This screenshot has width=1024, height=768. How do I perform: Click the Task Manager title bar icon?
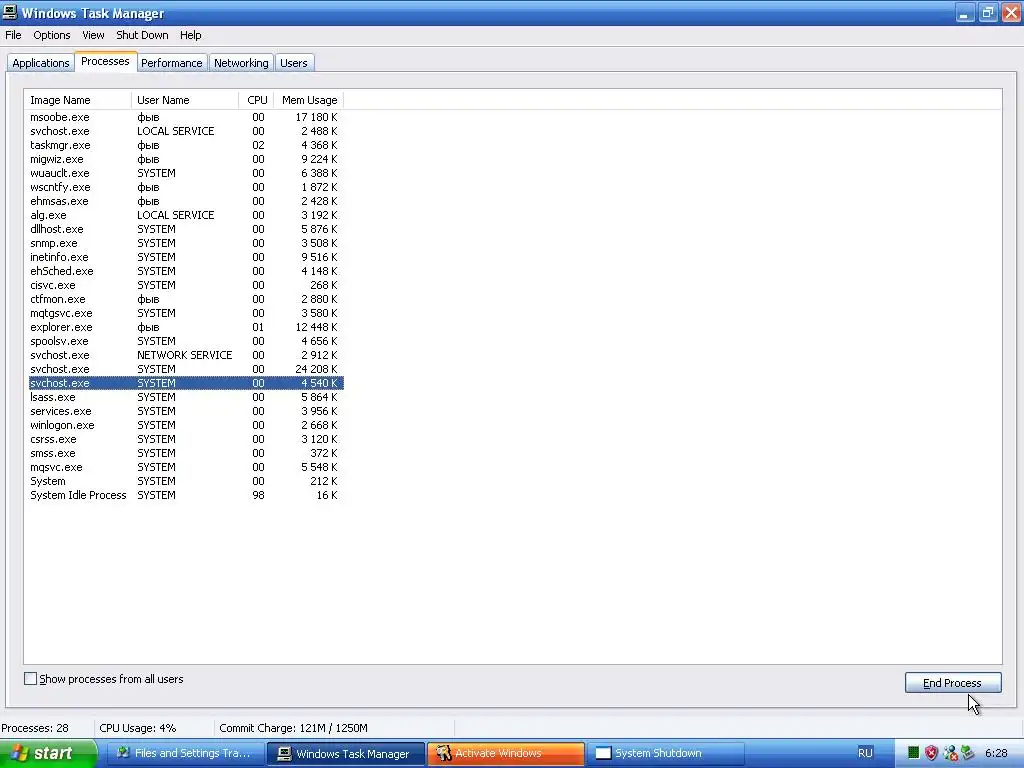[10, 12]
